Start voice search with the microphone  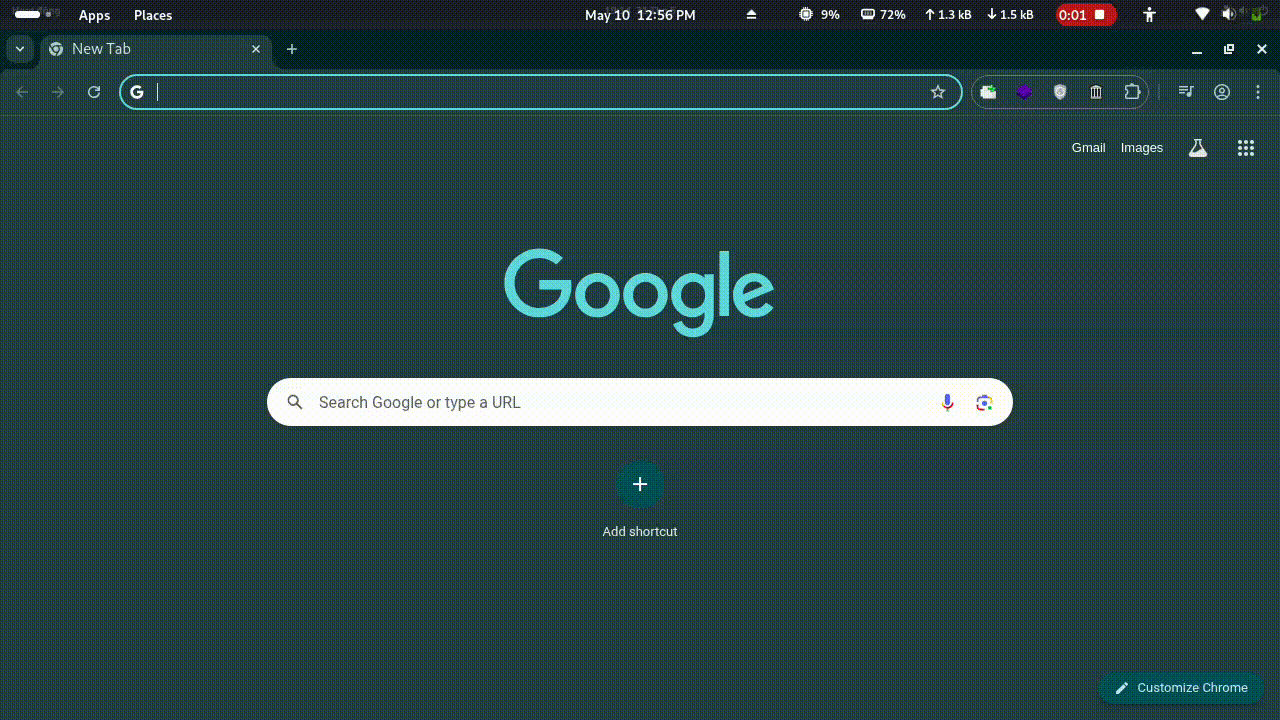(948, 402)
